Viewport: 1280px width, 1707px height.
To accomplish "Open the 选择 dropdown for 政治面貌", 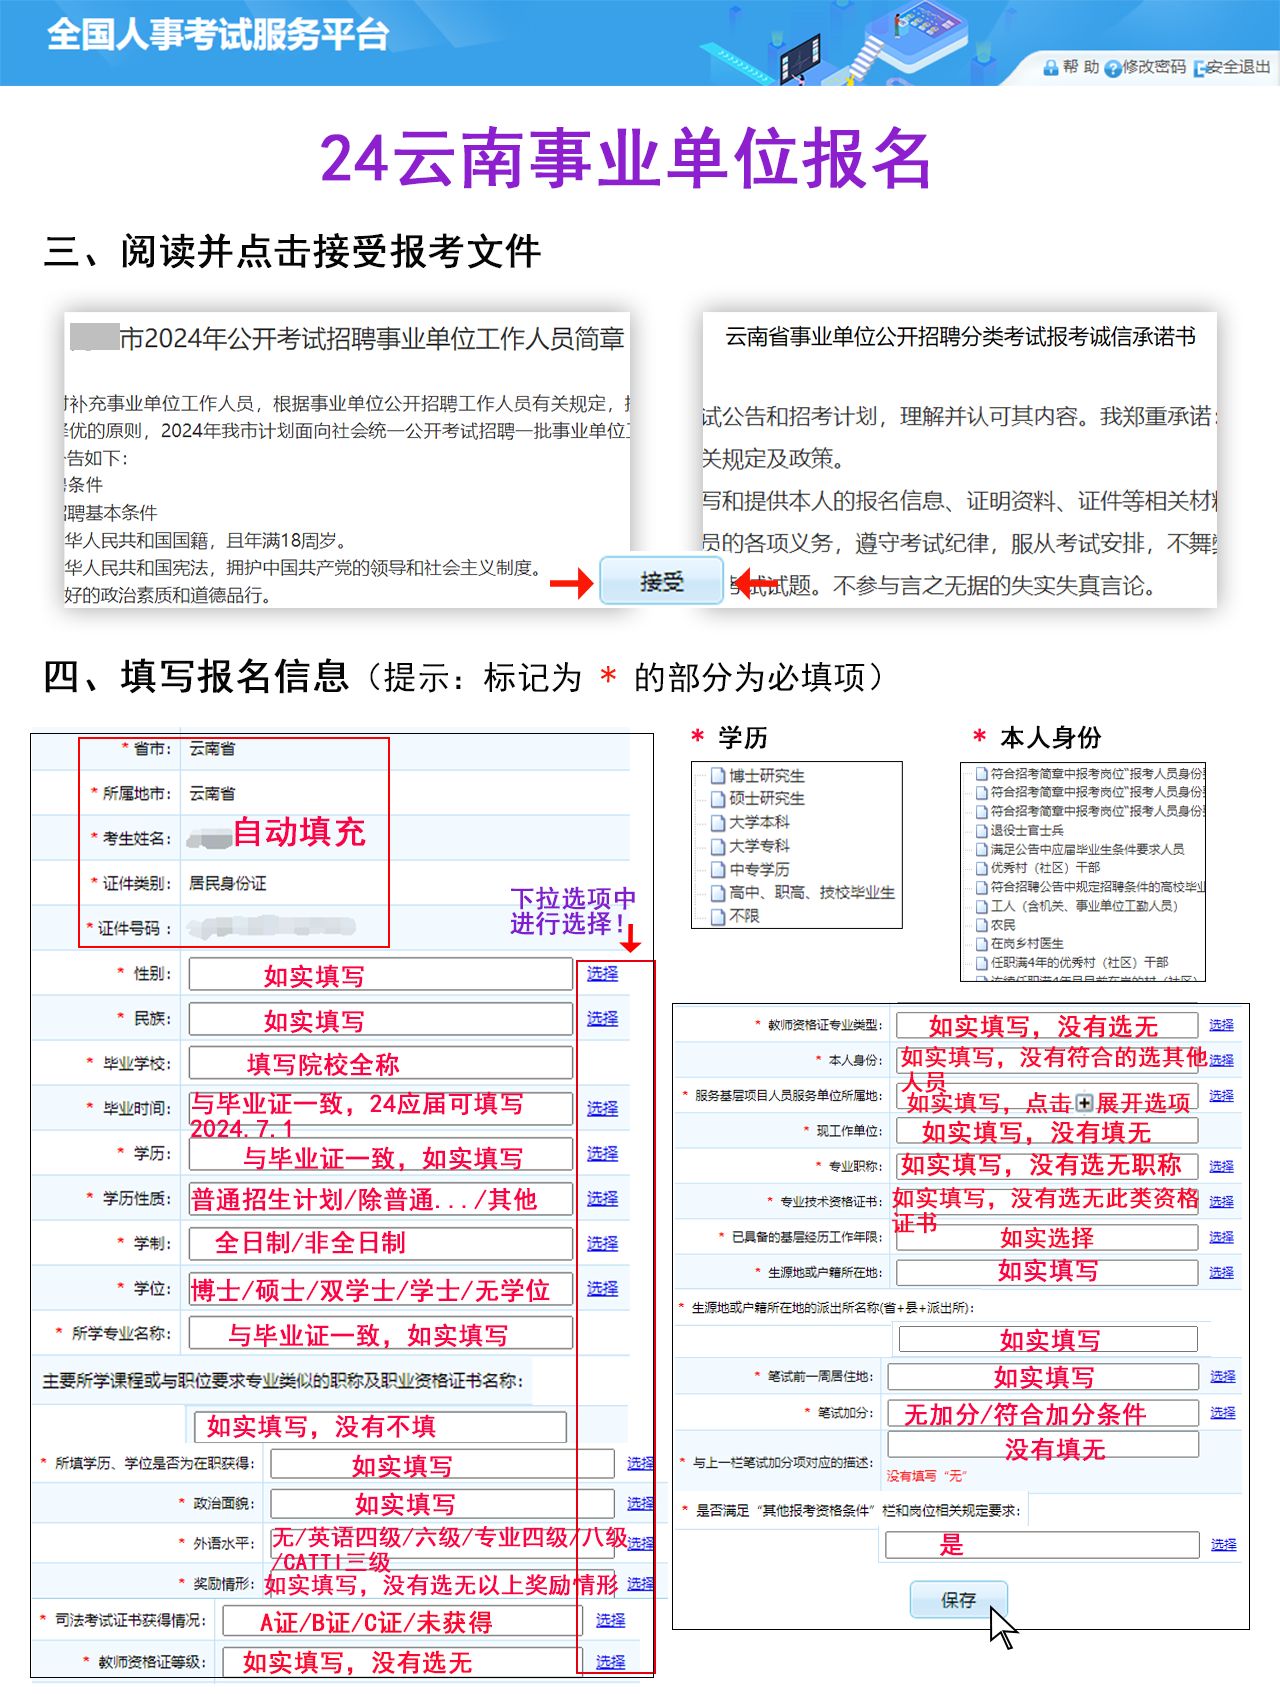I will click(x=640, y=1504).
